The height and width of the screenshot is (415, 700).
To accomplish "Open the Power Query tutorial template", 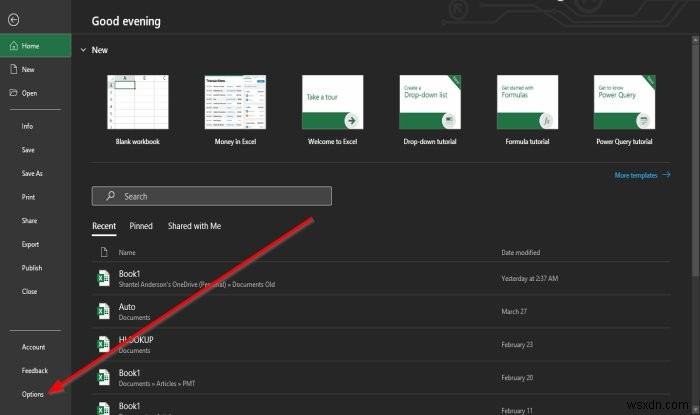I will point(625,110).
